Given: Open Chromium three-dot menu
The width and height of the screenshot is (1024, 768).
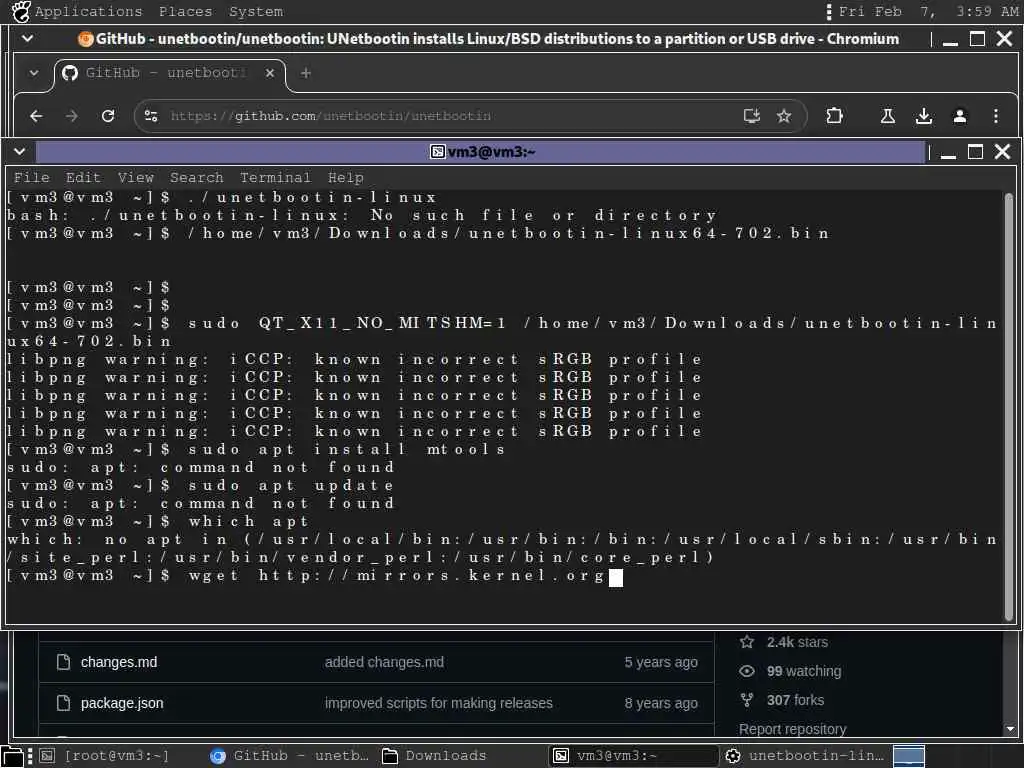Looking at the screenshot, I should 995,116.
